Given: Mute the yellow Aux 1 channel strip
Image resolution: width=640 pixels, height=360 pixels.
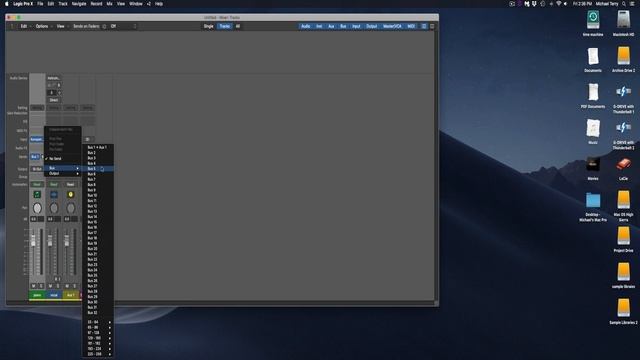Looking at the screenshot, I should pos(67,286).
